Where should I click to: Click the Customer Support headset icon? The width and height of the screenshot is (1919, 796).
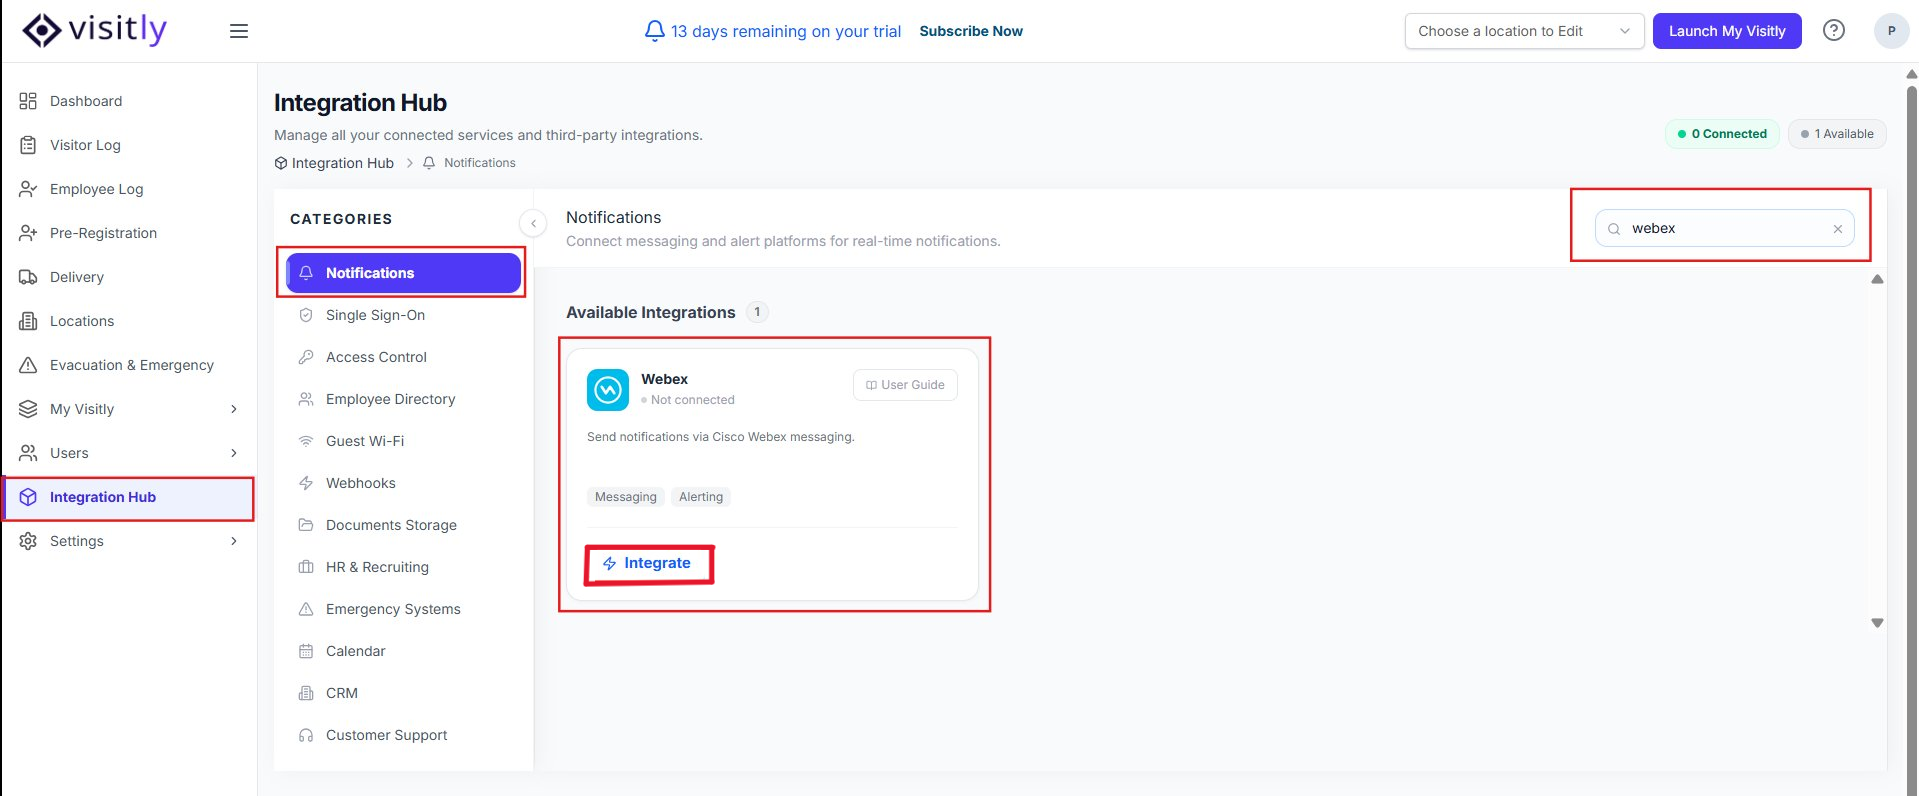pyautogui.click(x=306, y=735)
